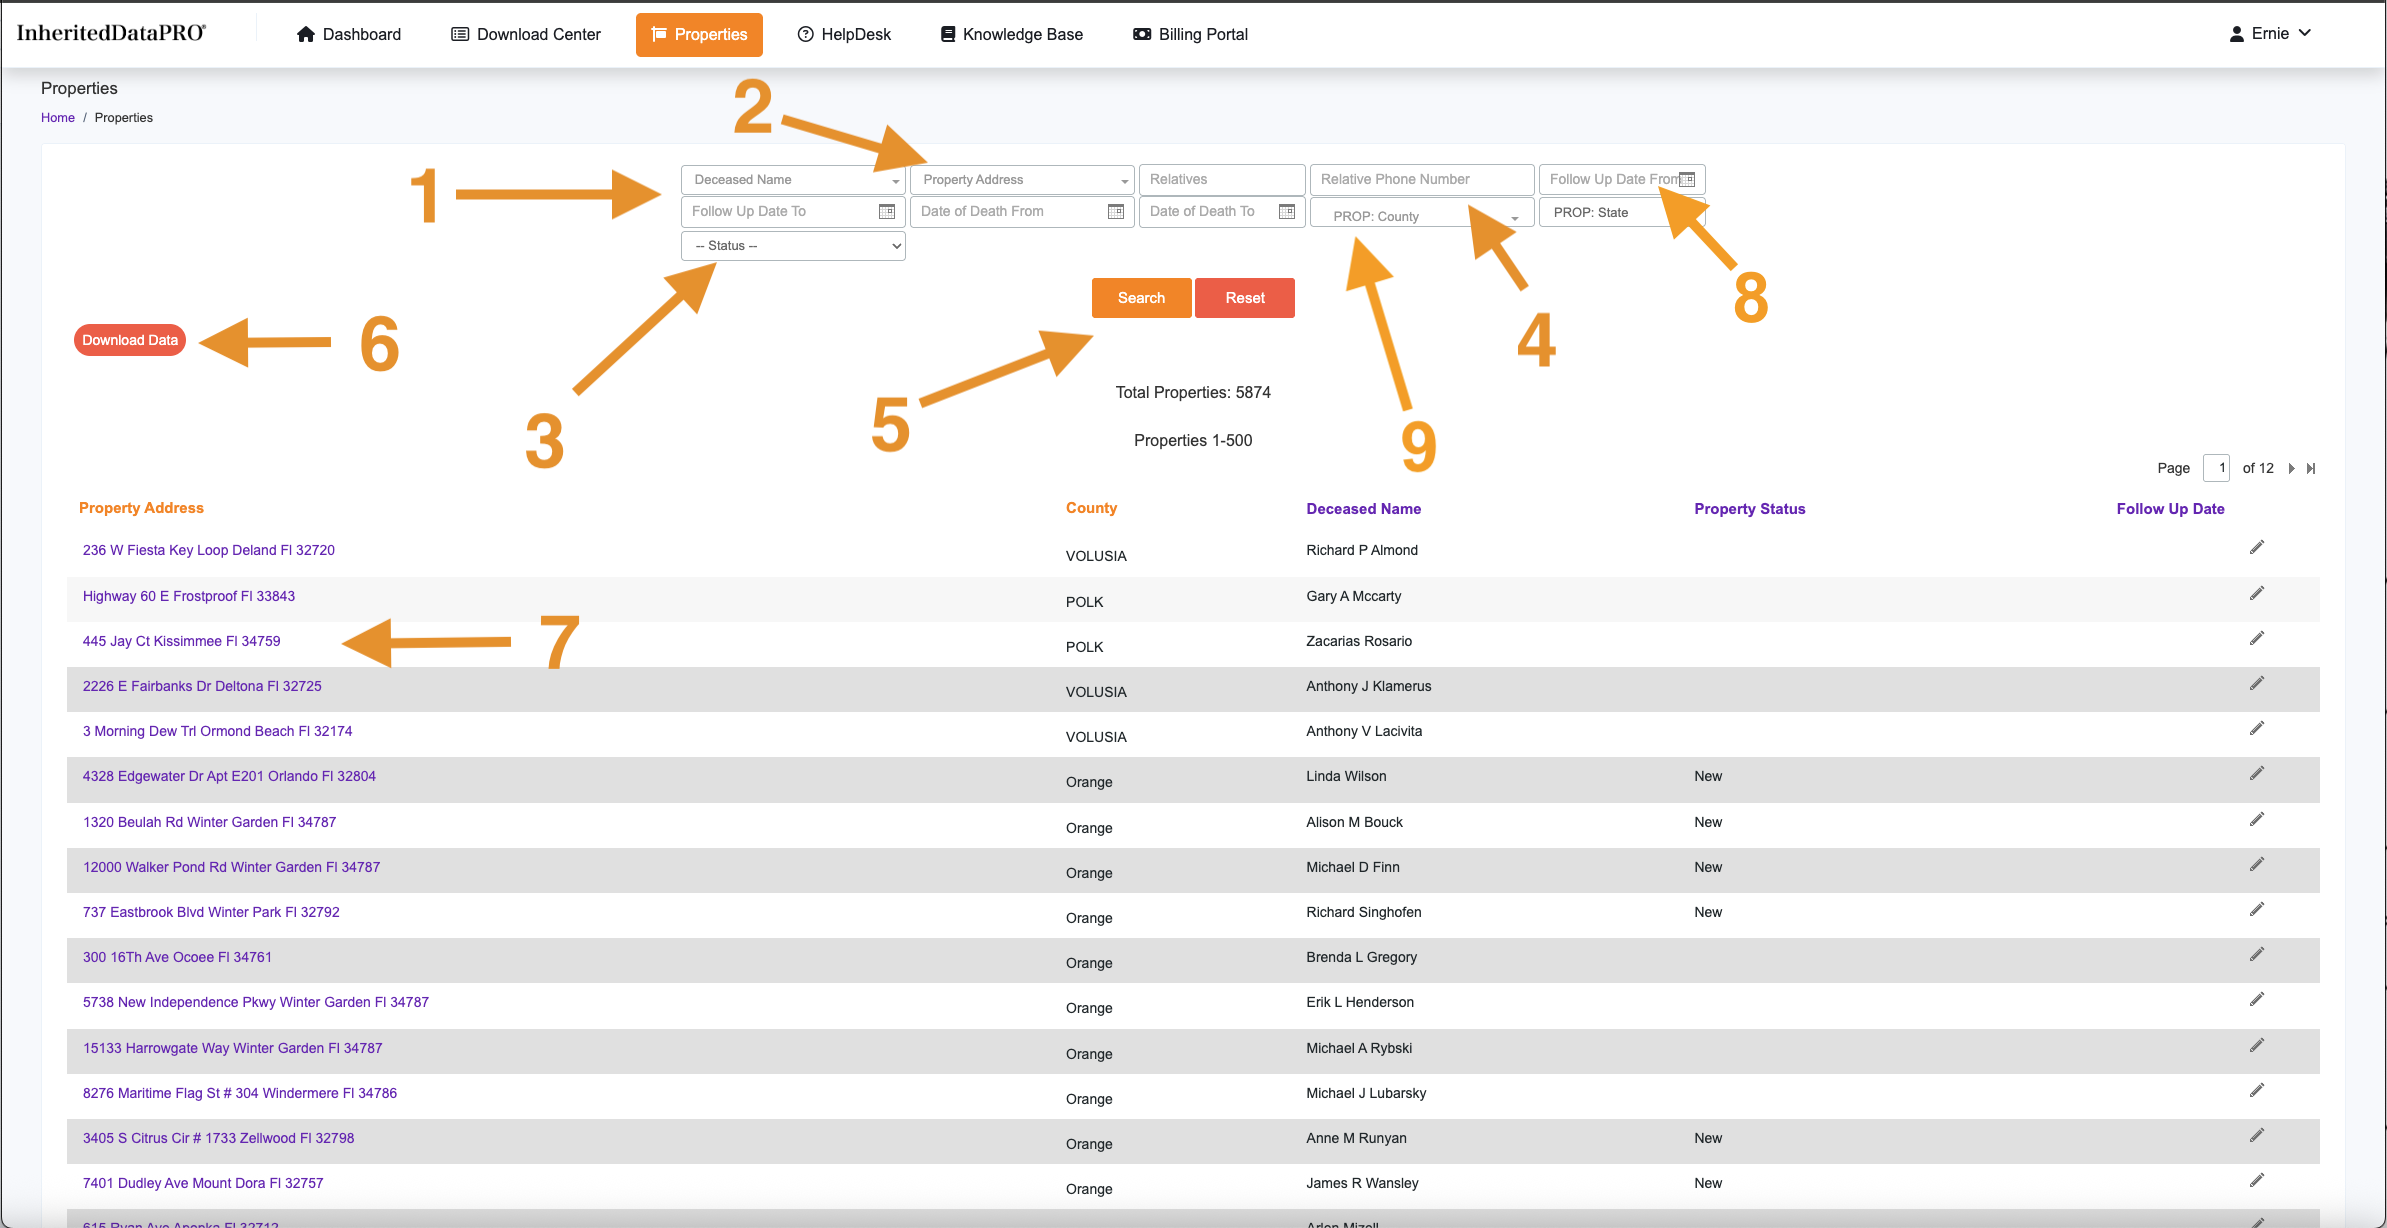Jump to last page arrow

coord(2311,468)
